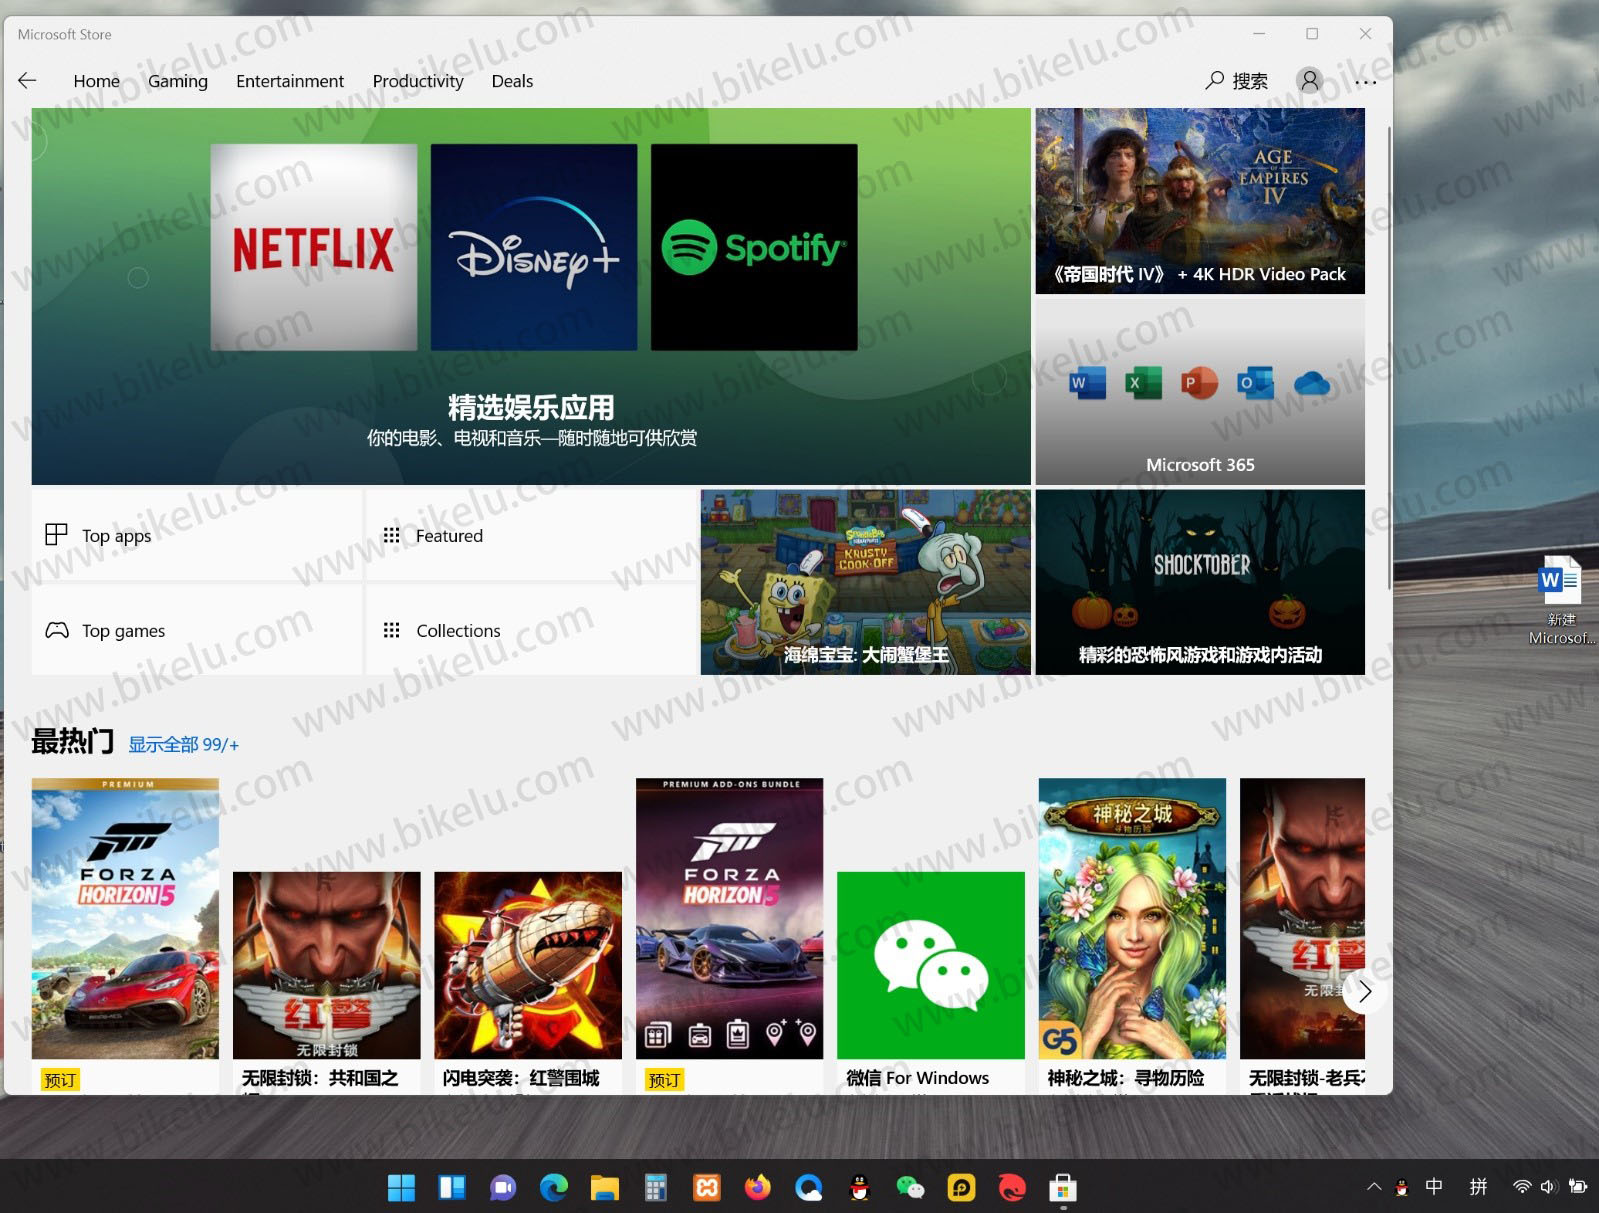Launch Microsoft Edge from taskbar
1599x1213 pixels.
(554, 1187)
